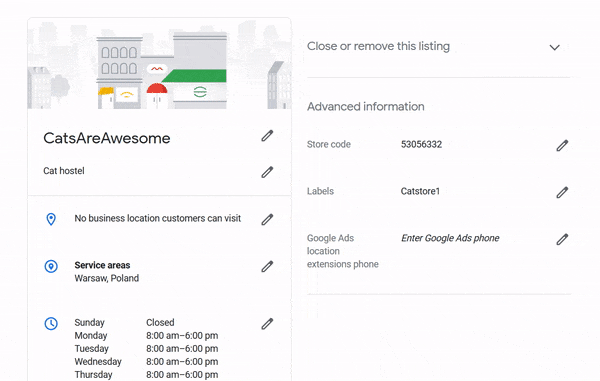Click the Advanced information heading

366,106
